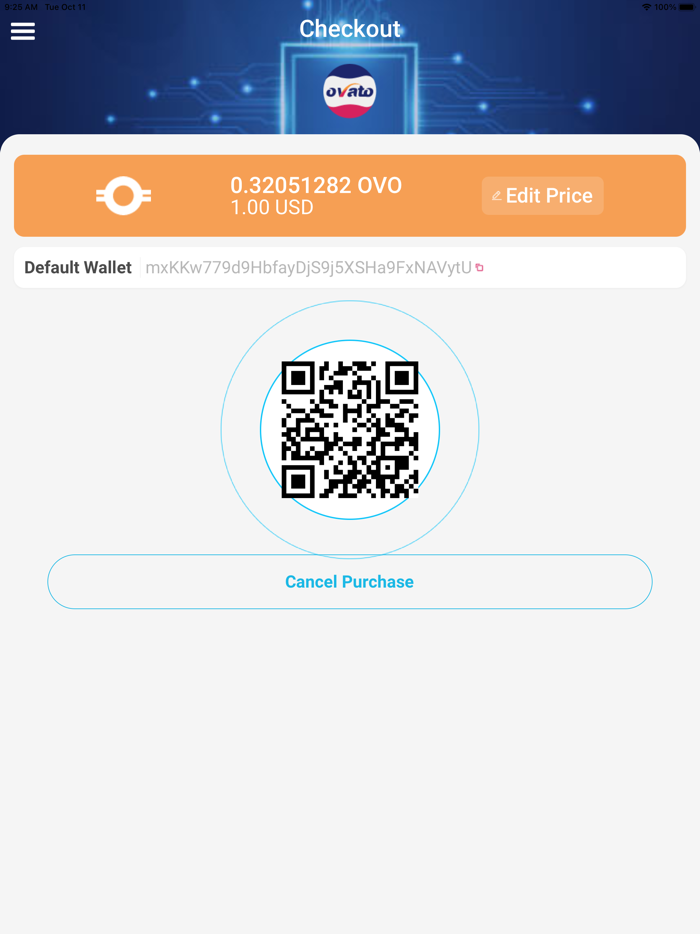Tap the battery icon in status bar
This screenshot has height=934, width=700.
pos(687,7)
